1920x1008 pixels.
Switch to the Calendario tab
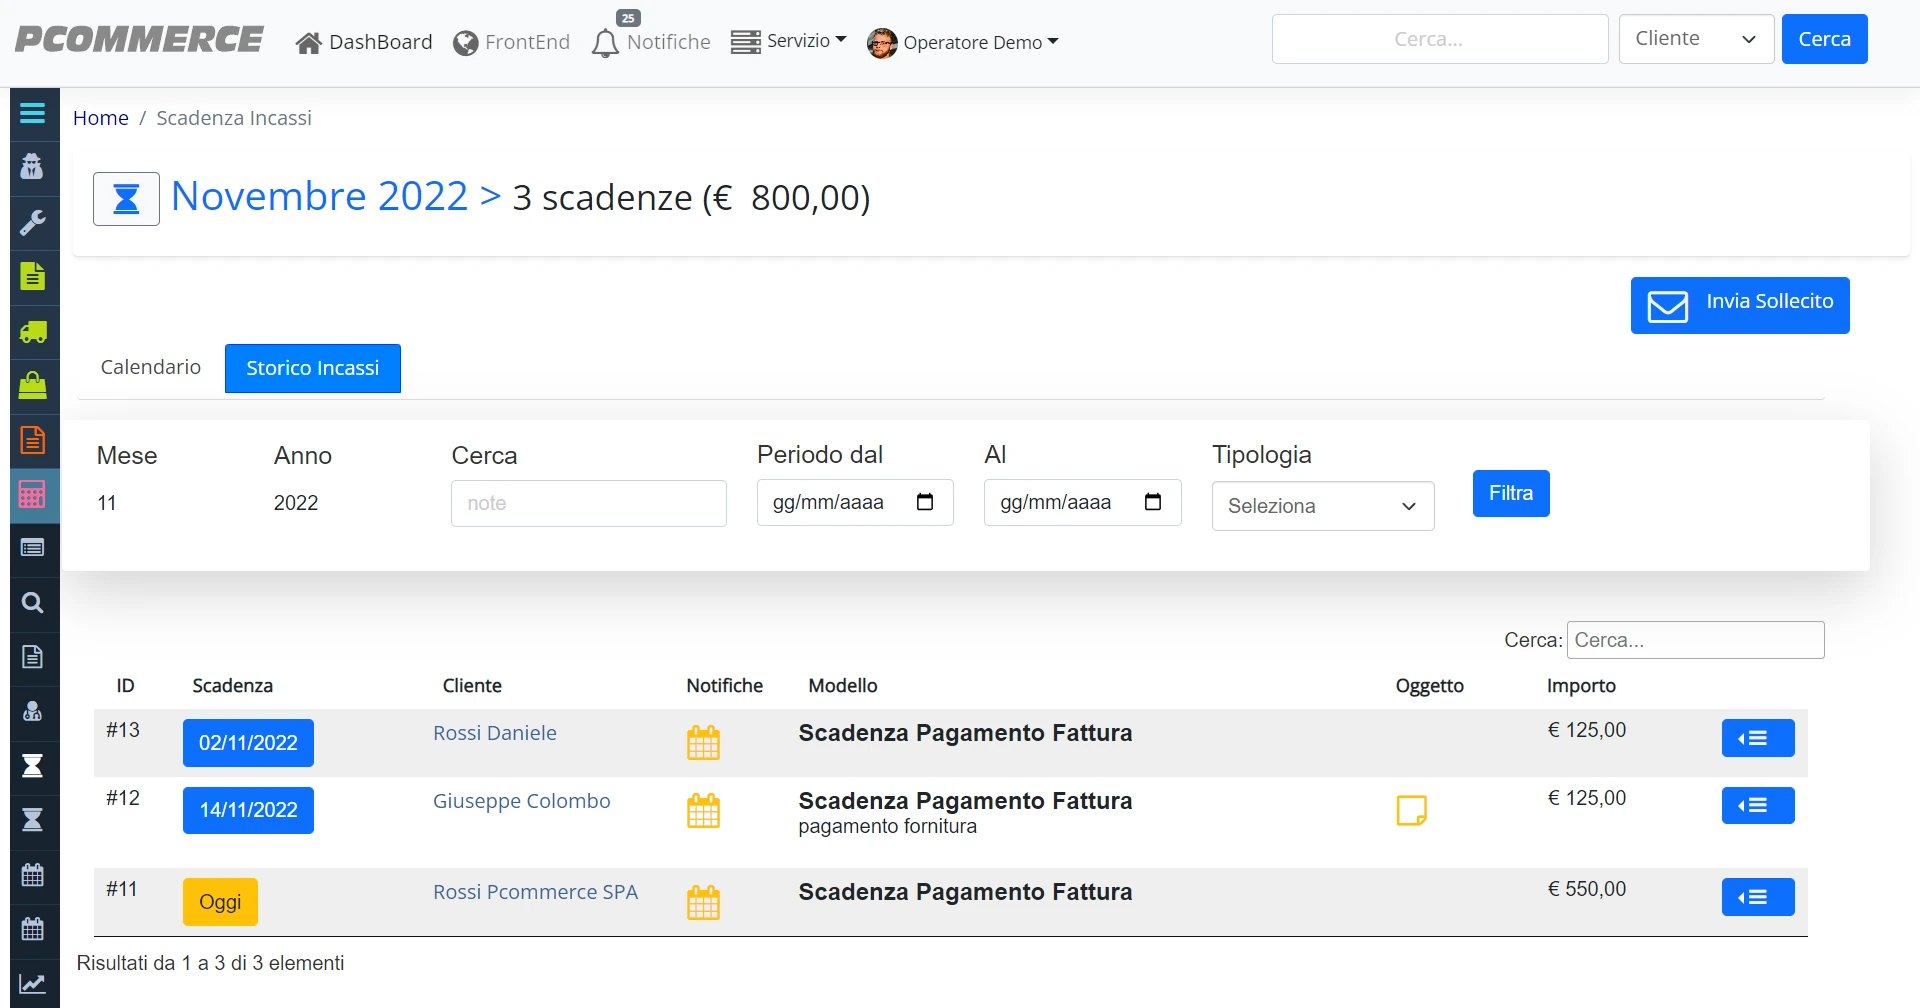[151, 367]
